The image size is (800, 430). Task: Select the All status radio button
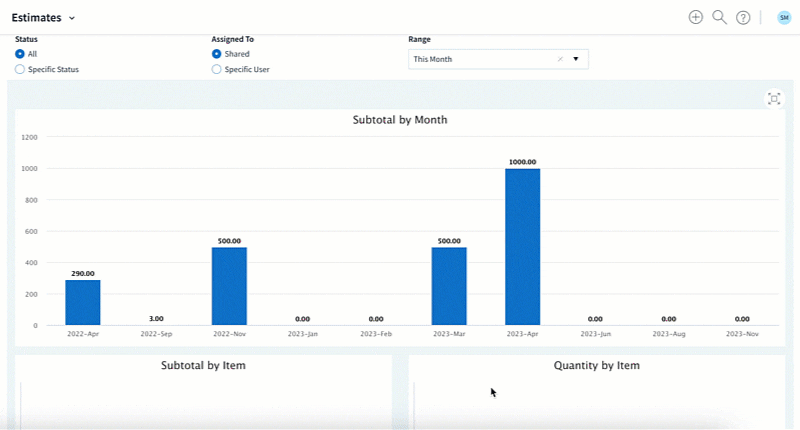click(x=20, y=54)
